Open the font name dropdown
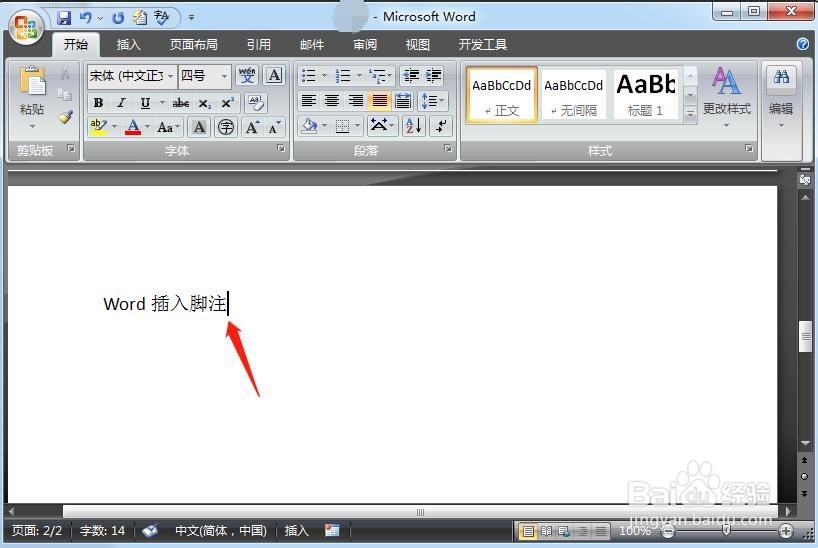 (171, 76)
